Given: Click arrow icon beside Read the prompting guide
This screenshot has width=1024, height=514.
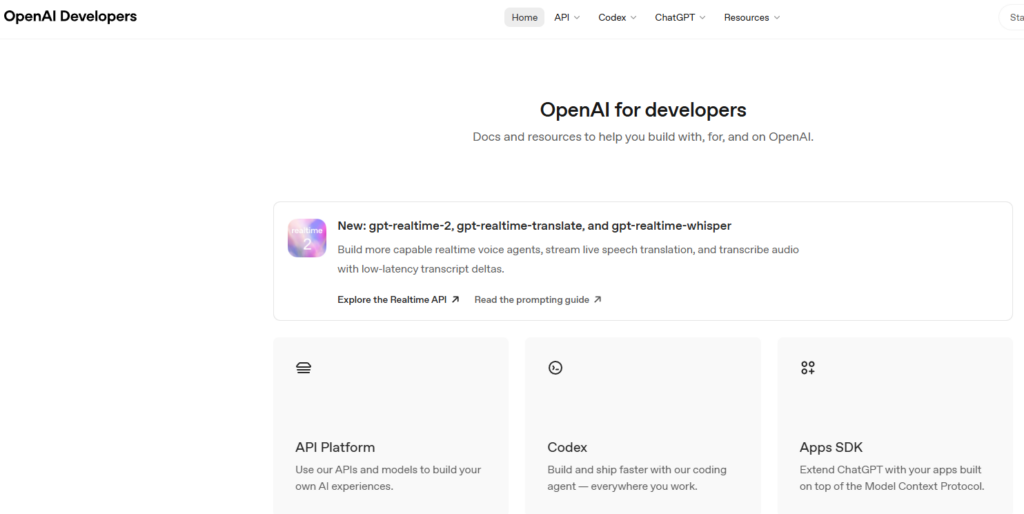Looking at the screenshot, I should (x=597, y=300).
